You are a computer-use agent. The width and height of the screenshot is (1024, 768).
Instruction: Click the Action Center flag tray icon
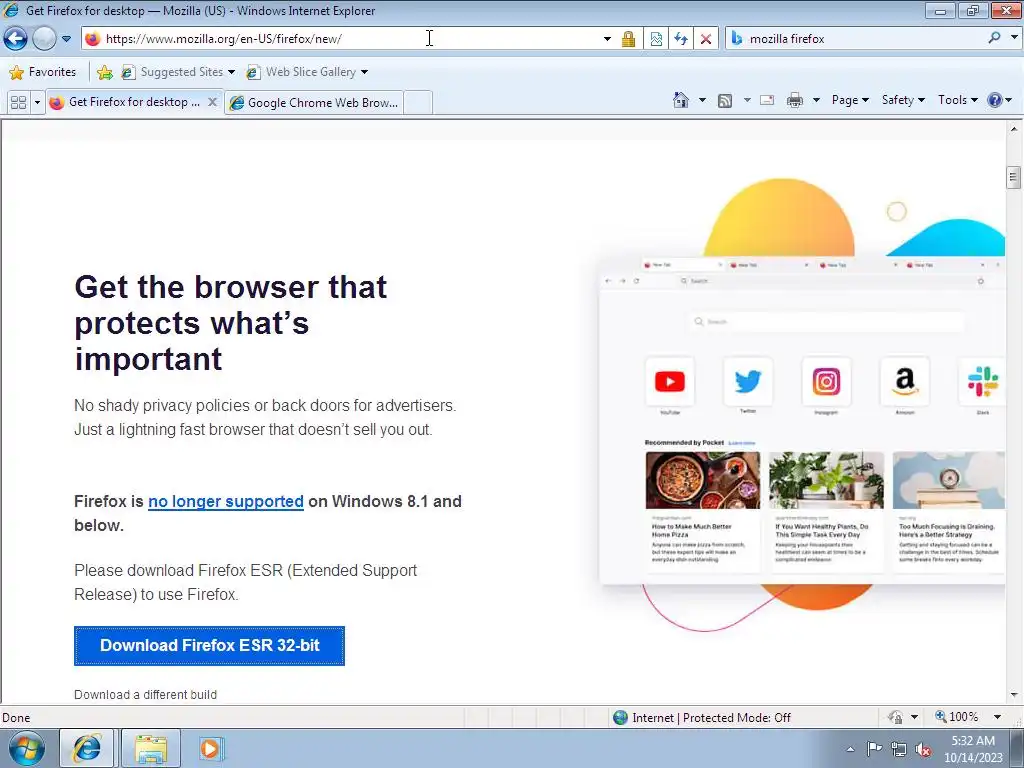coord(874,749)
